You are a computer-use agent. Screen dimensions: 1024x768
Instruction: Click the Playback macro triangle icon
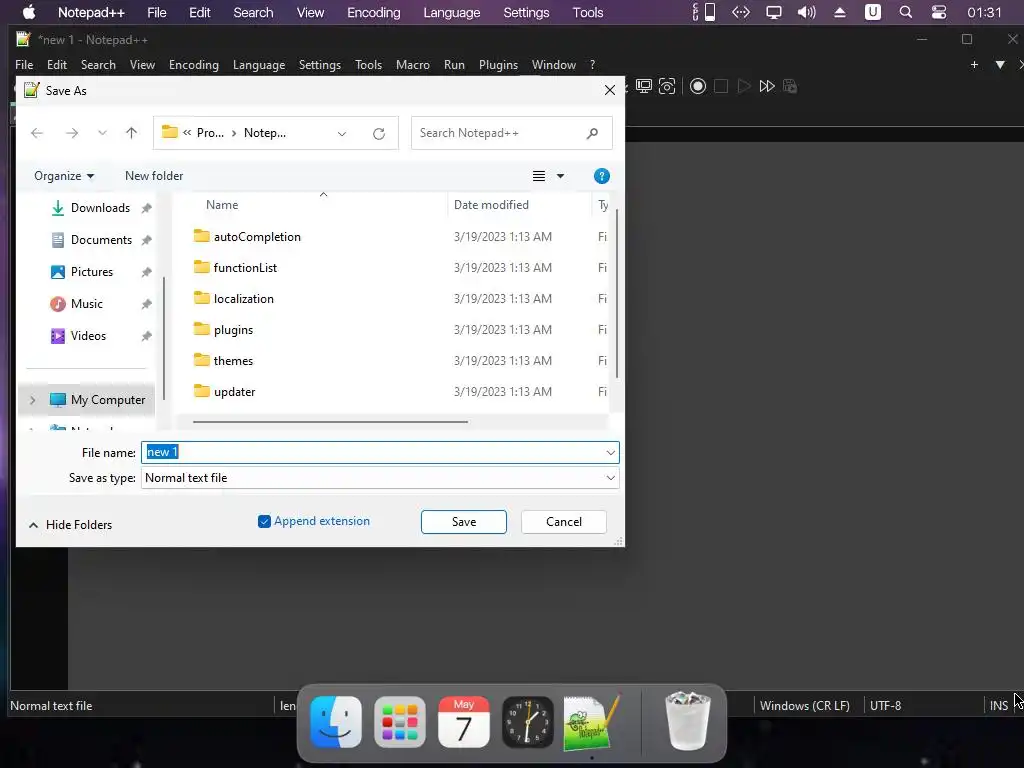click(x=744, y=86)
